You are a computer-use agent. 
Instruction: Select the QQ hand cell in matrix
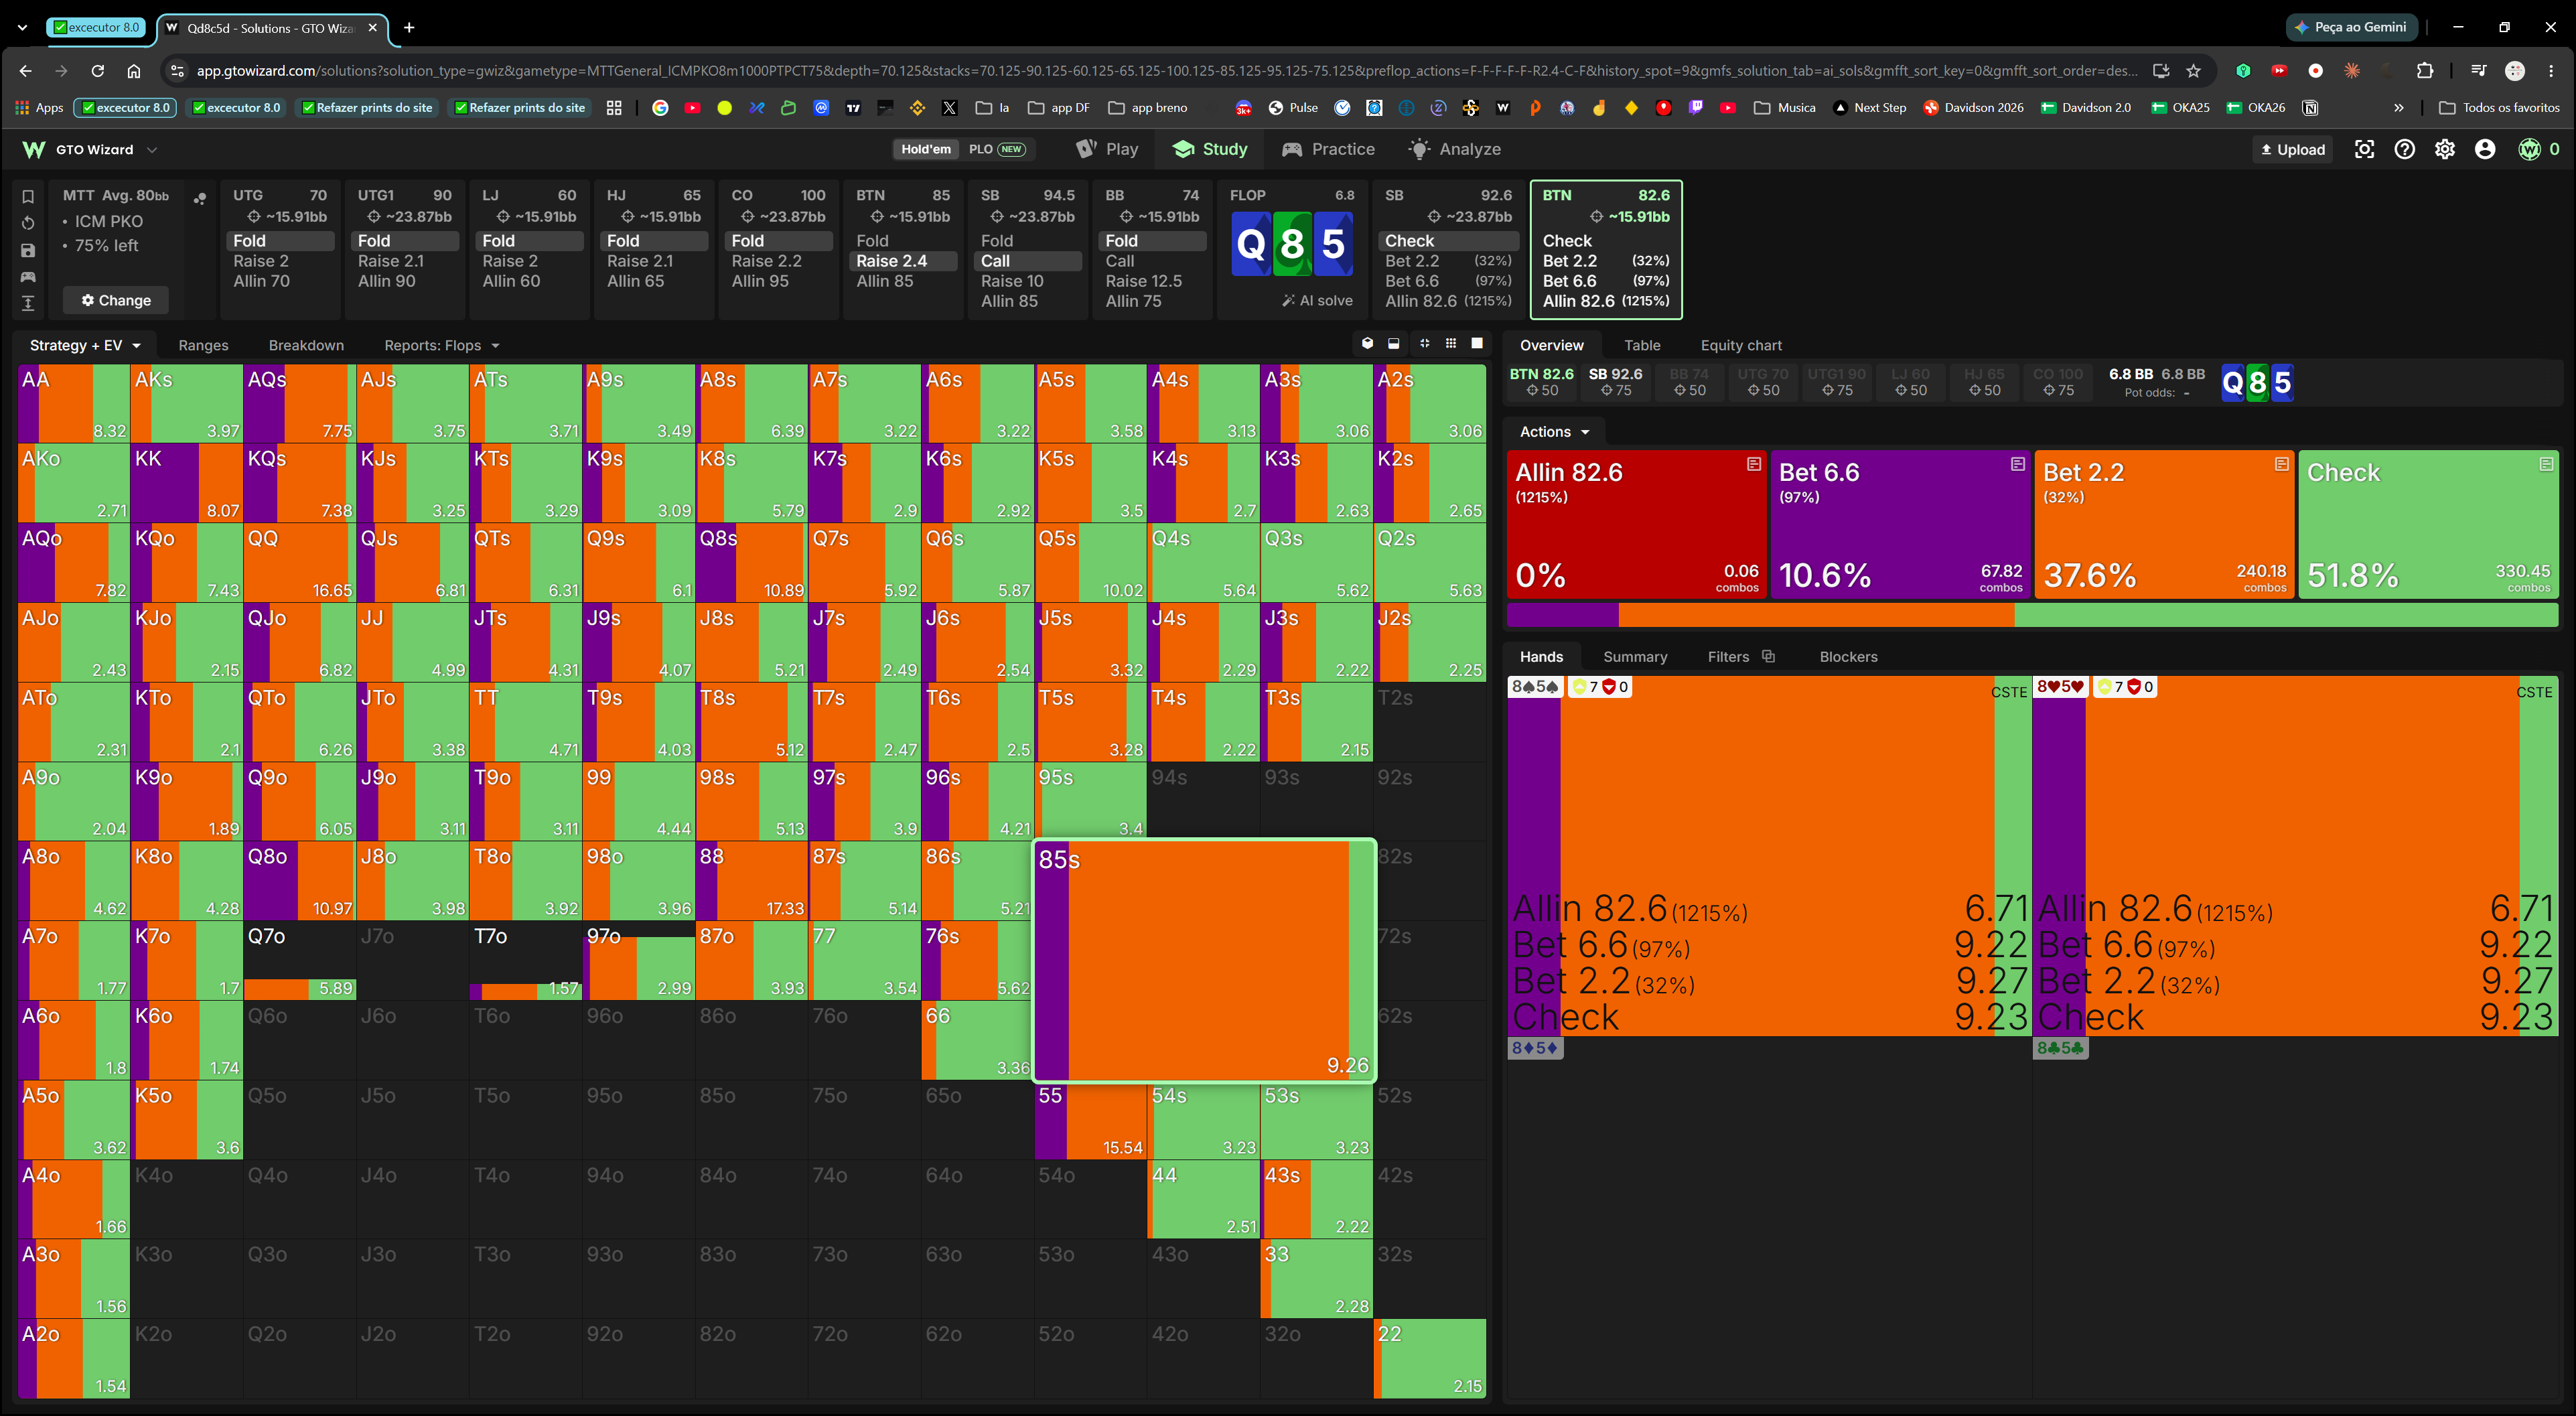299,562
